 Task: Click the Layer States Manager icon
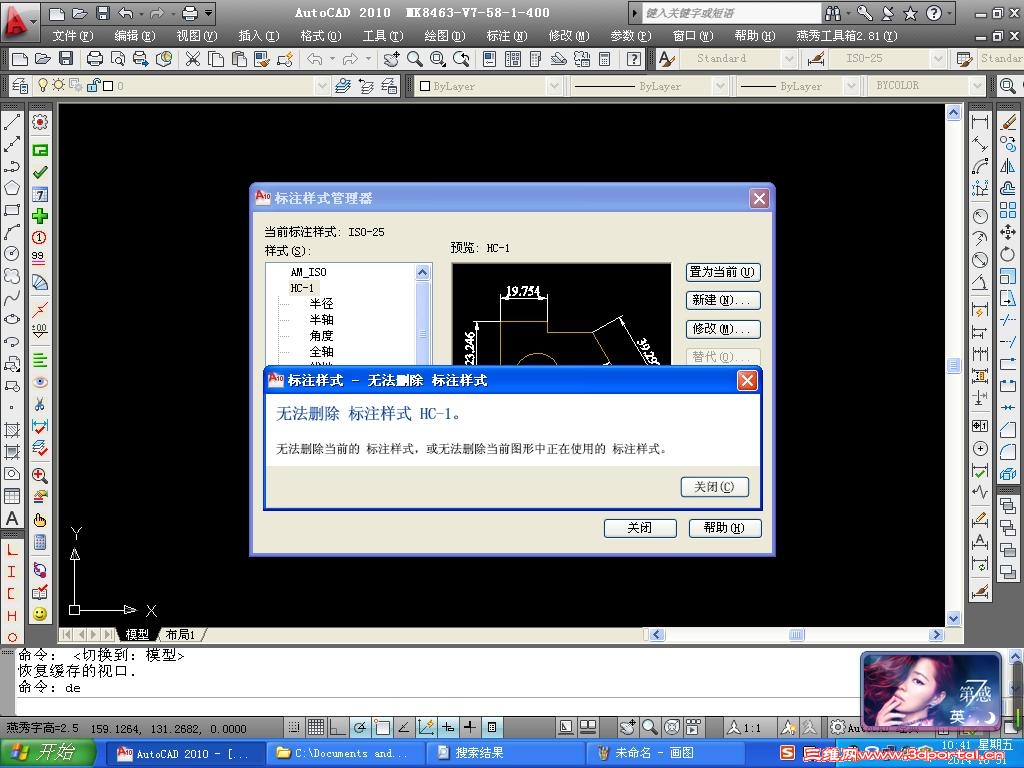tap(389, 86)
